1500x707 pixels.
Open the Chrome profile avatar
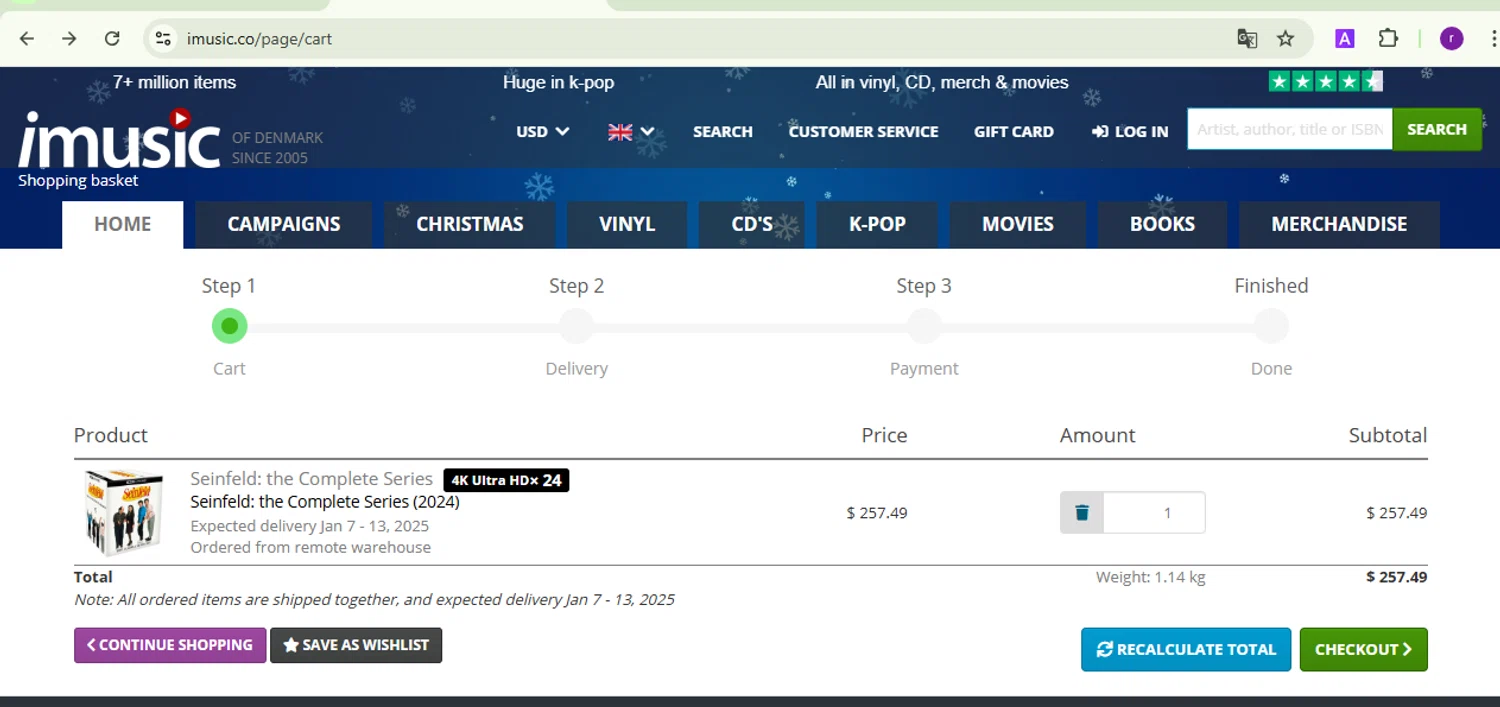(1452, 39)
